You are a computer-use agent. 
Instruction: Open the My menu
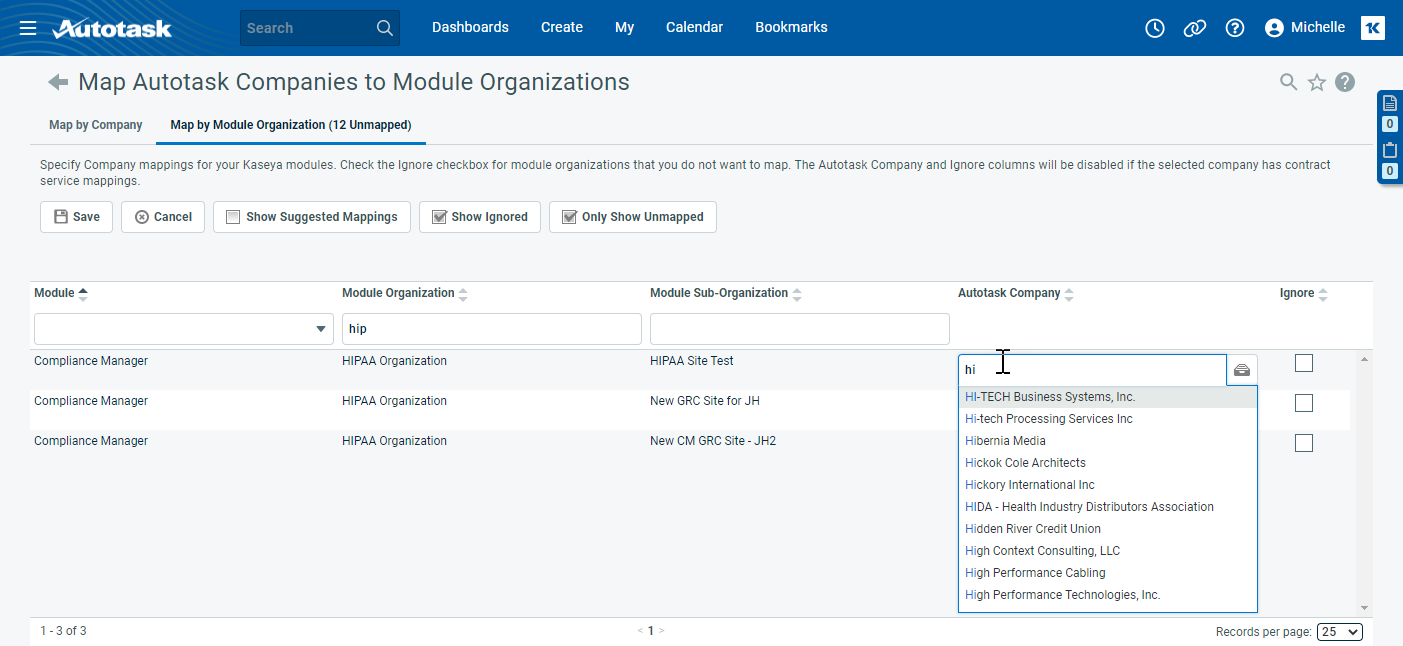[625, 28]
